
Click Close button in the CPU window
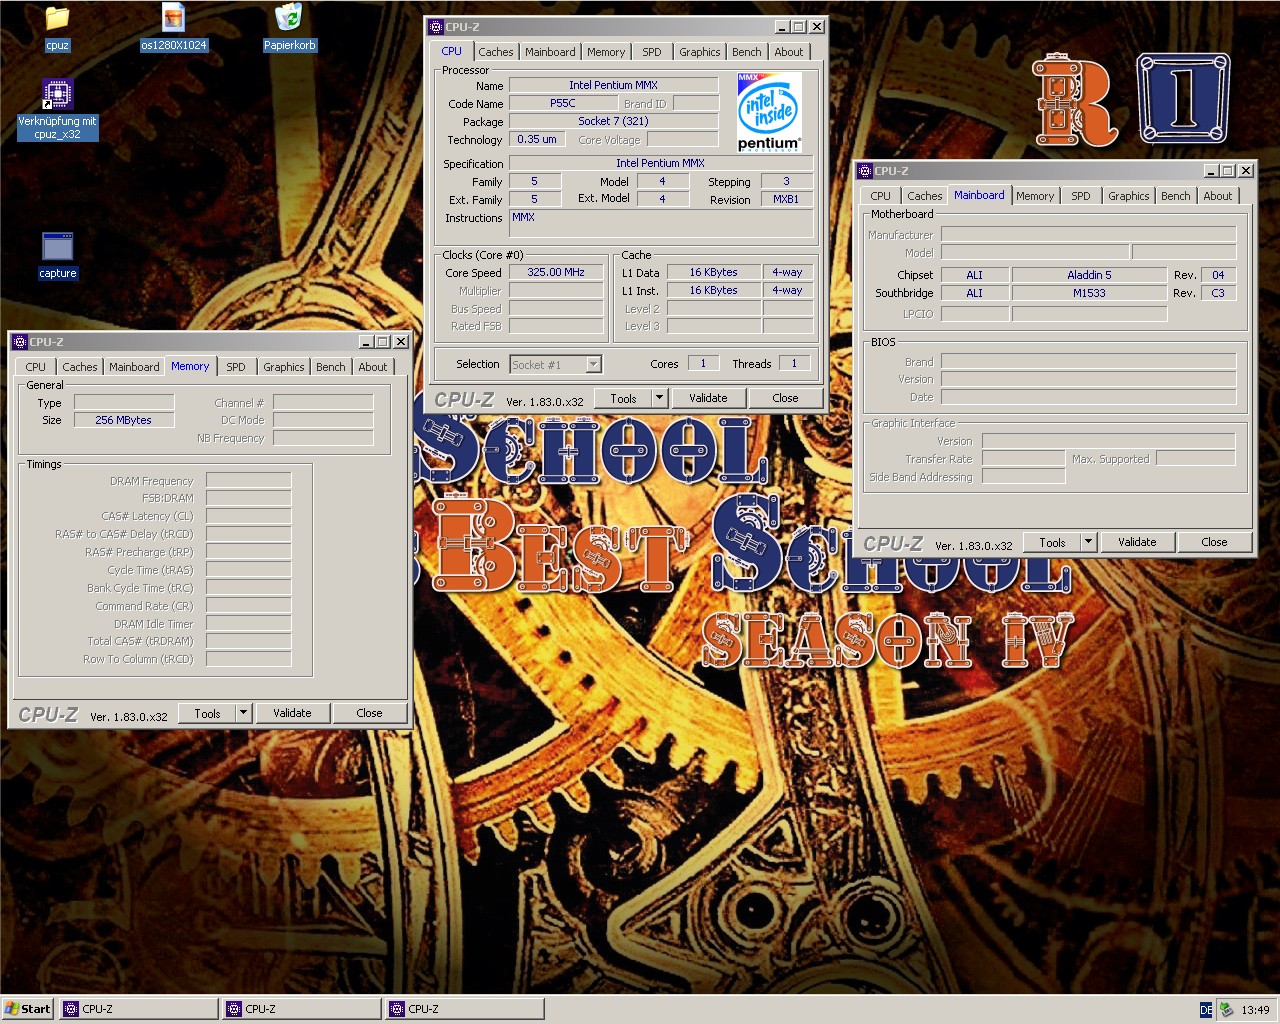[x=785, y=398]
